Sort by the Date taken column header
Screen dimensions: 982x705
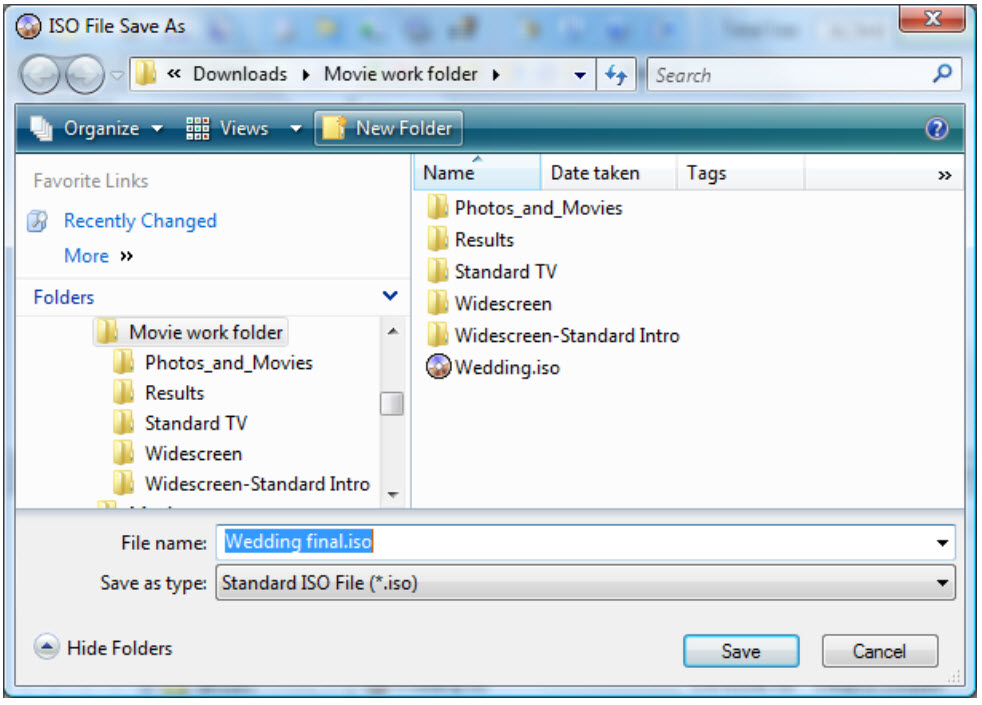608,172
